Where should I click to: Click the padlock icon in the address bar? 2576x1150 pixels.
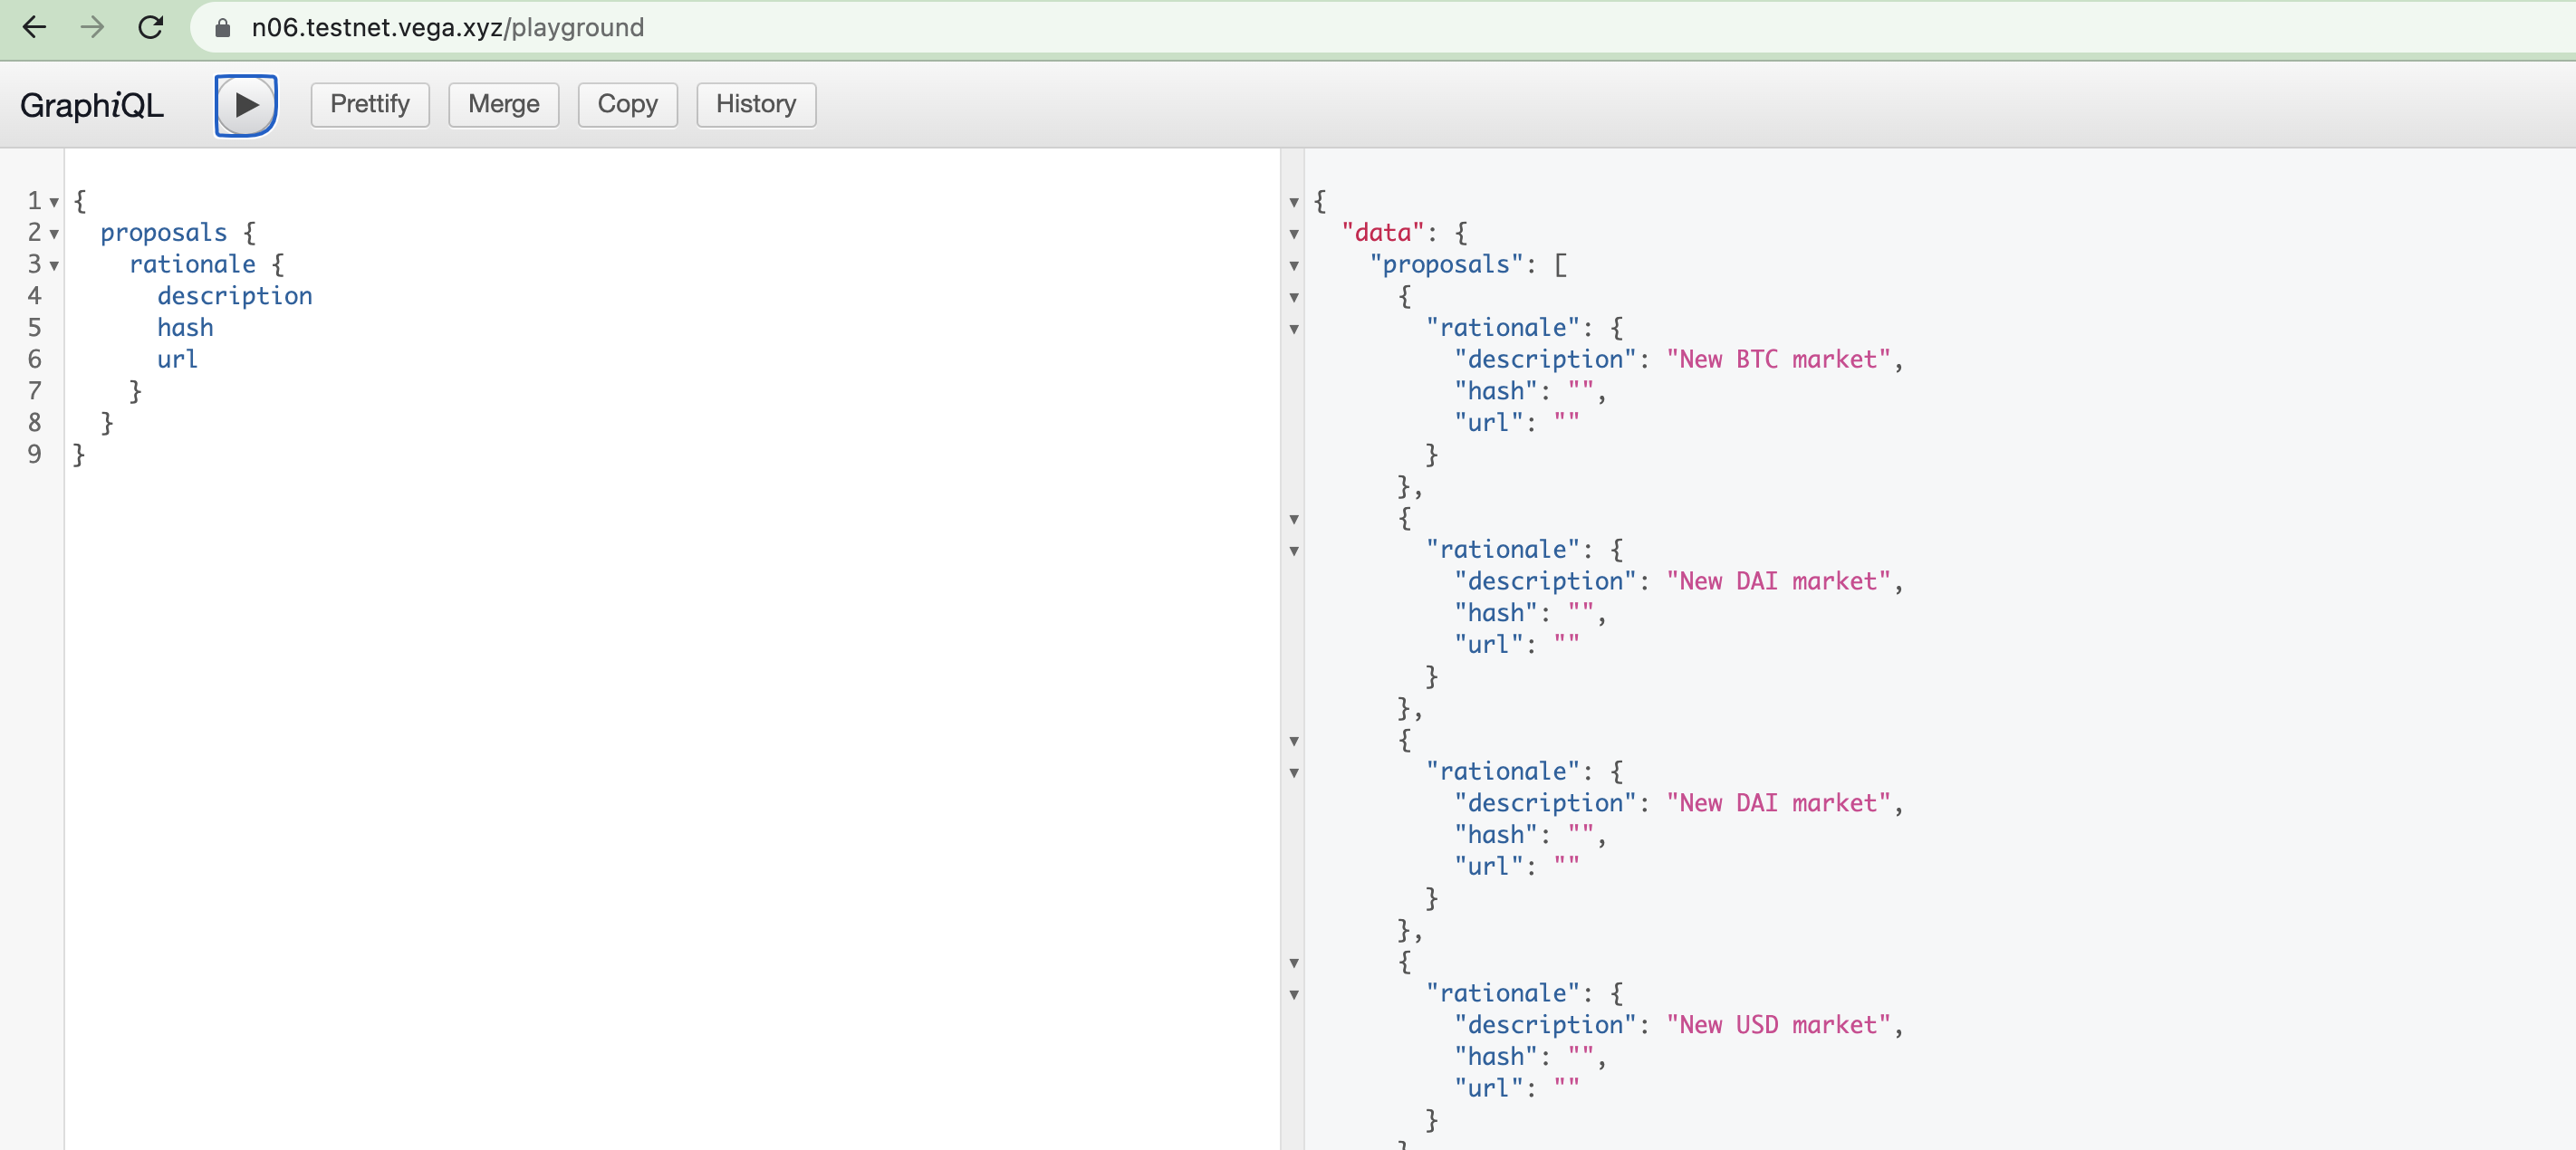click(x=222, y=27)
